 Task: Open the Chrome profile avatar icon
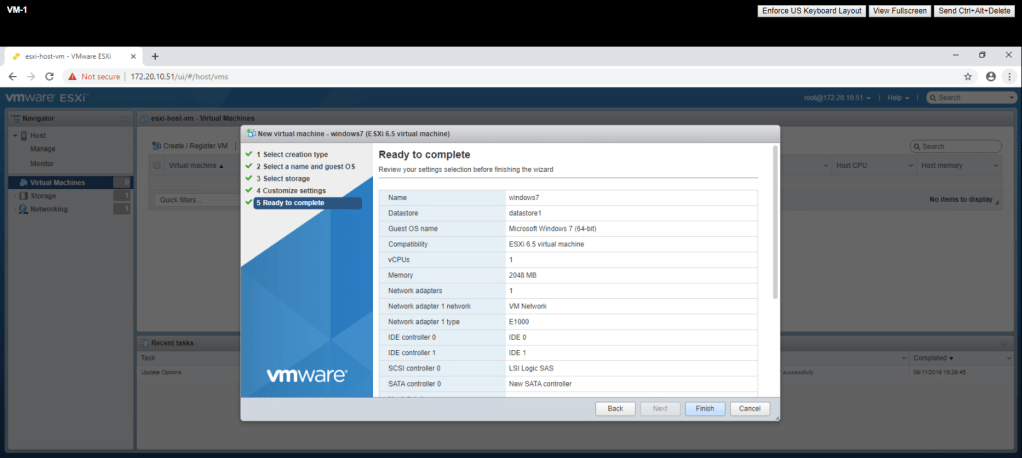click(x=991, y=76)
